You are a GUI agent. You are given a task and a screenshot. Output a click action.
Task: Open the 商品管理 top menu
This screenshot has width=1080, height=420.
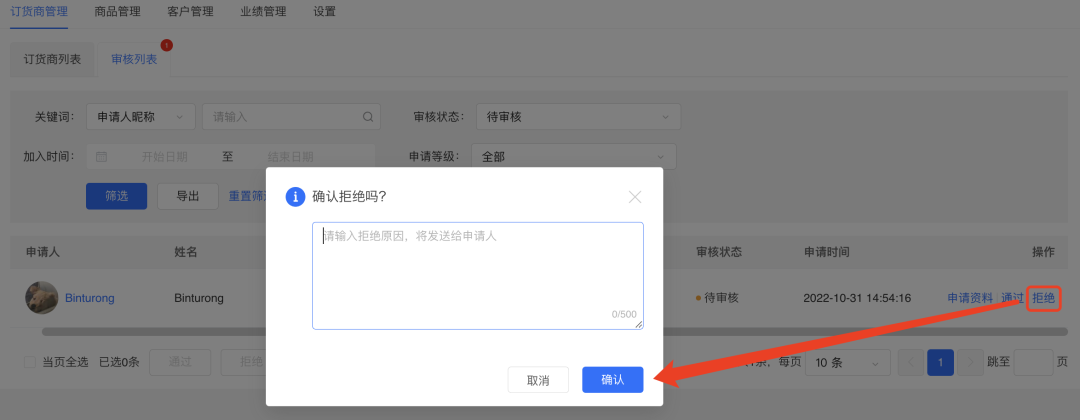coord(117,11)
